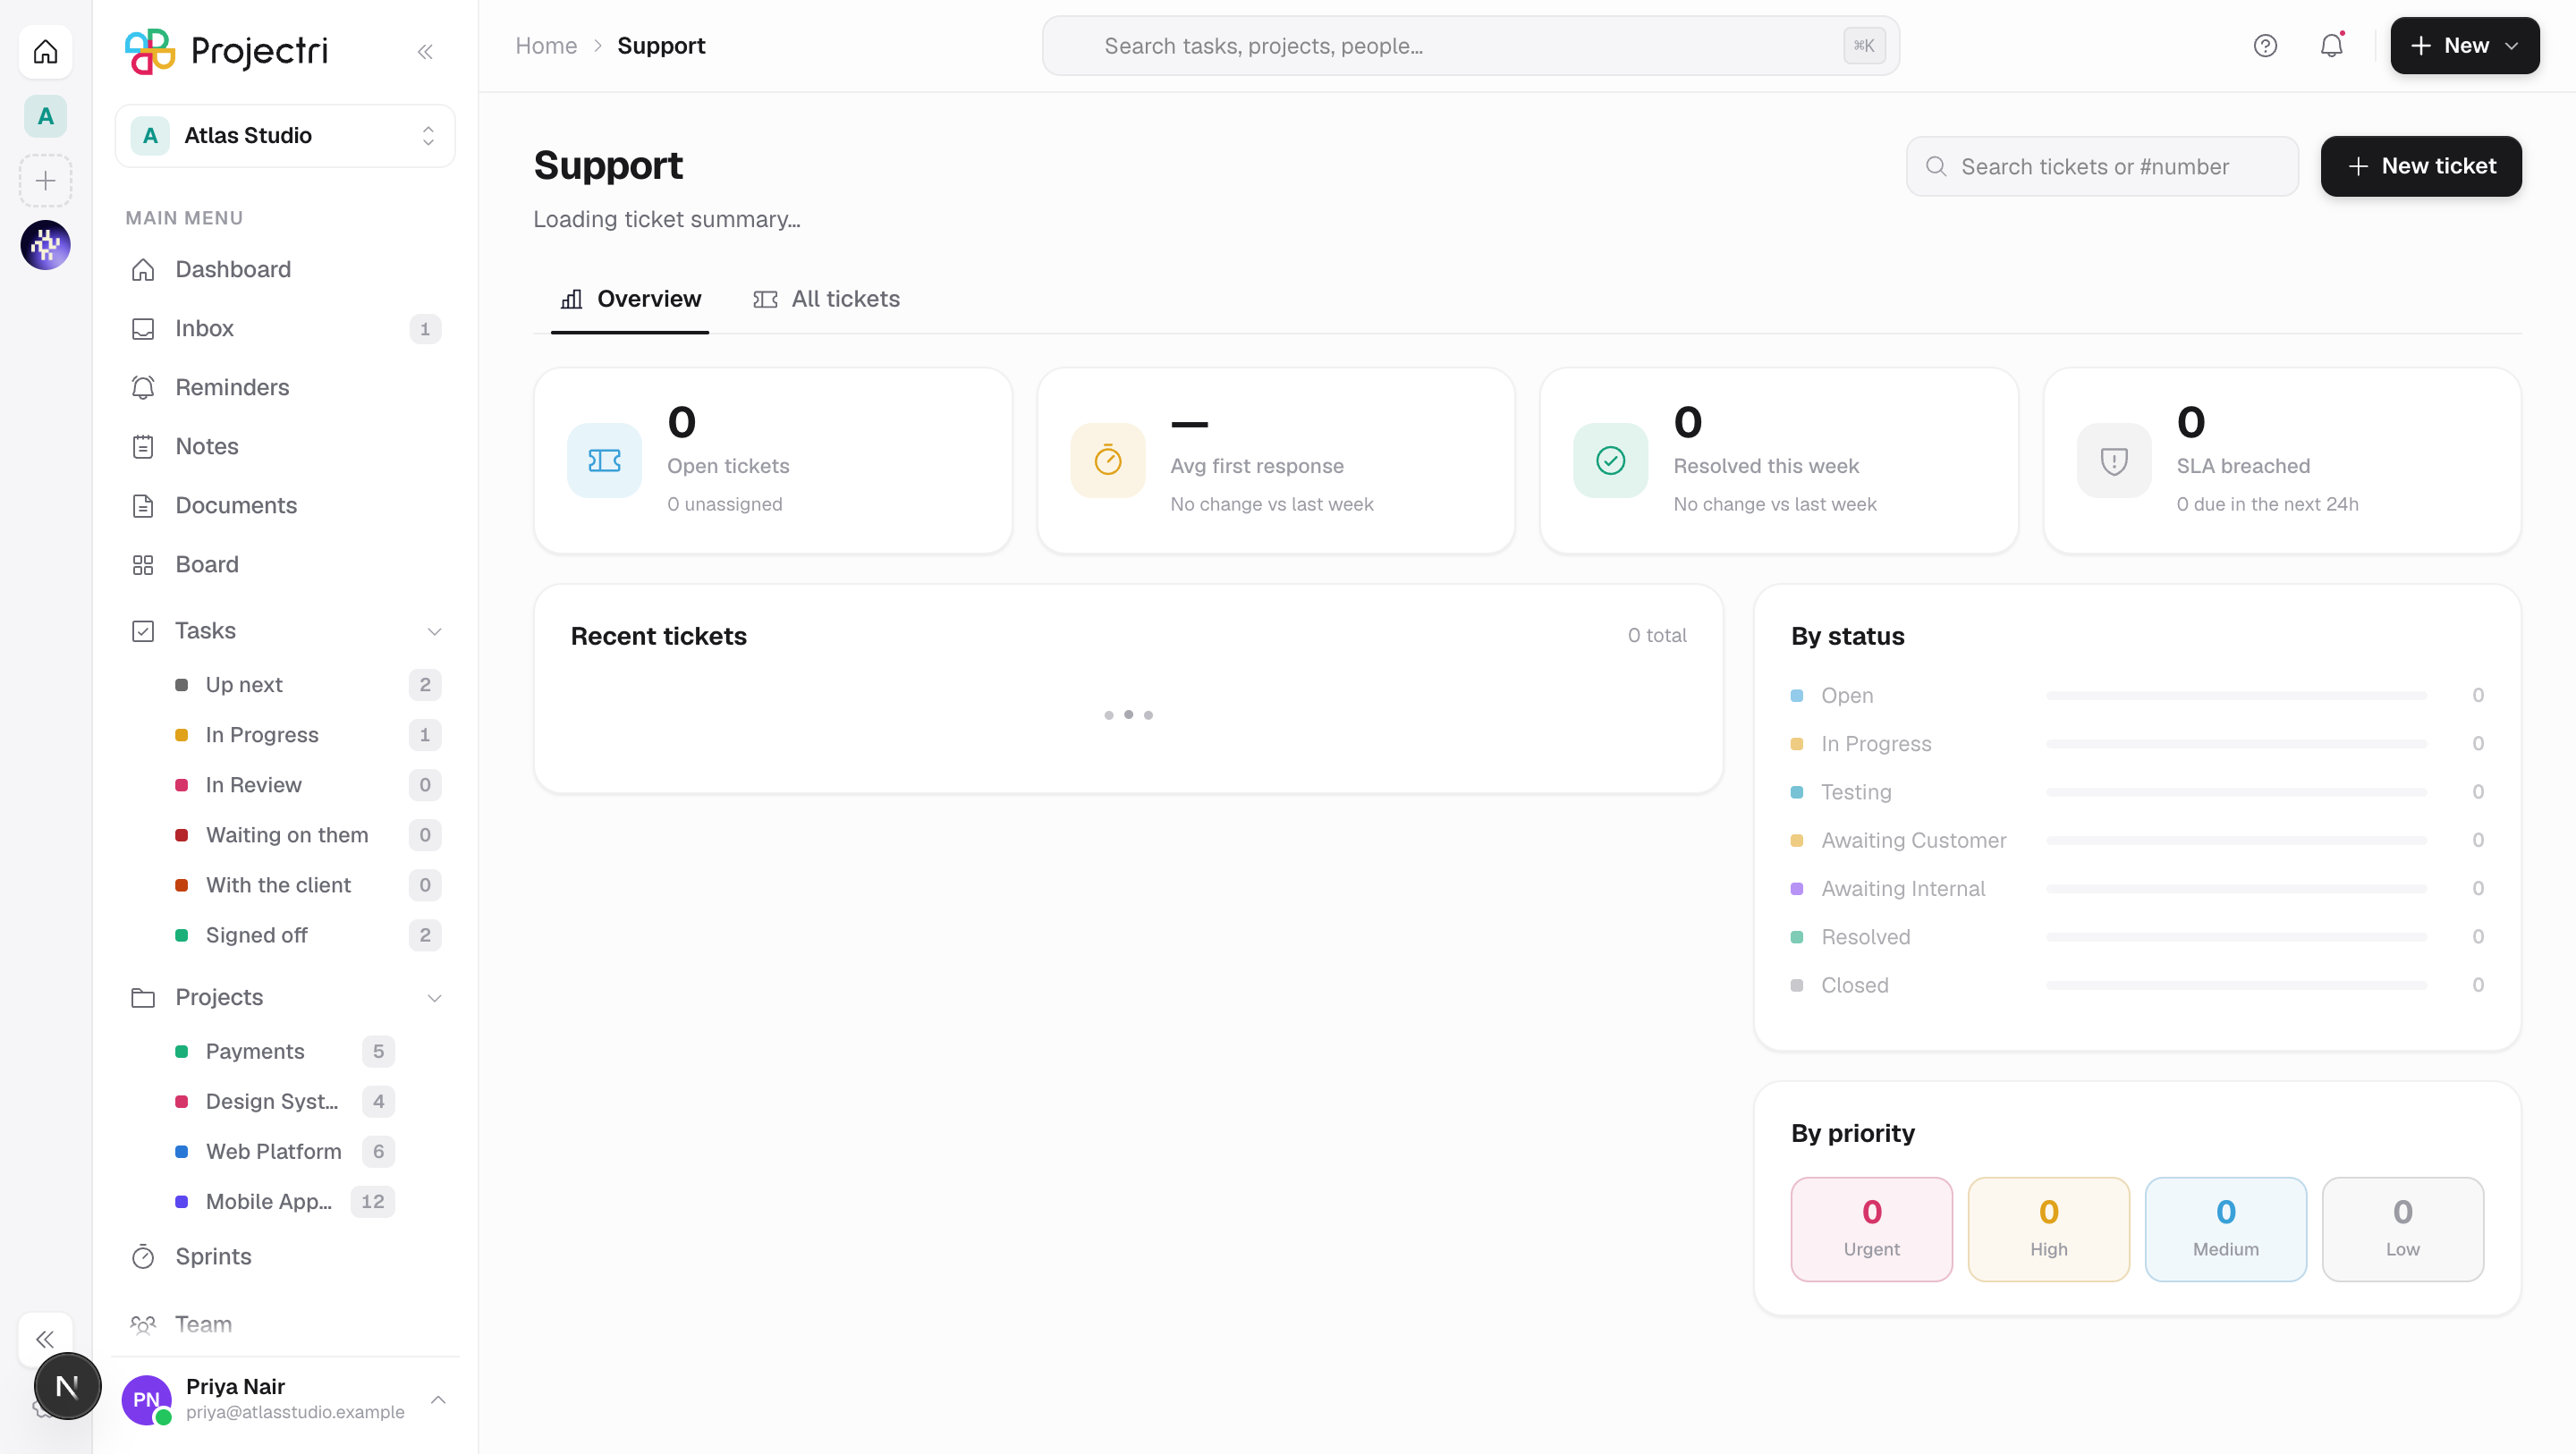The height and width of the screenshot is (1454, 2576).
Task: Expand the Priya Nair user menu chevron
Action: (438, 1399)
